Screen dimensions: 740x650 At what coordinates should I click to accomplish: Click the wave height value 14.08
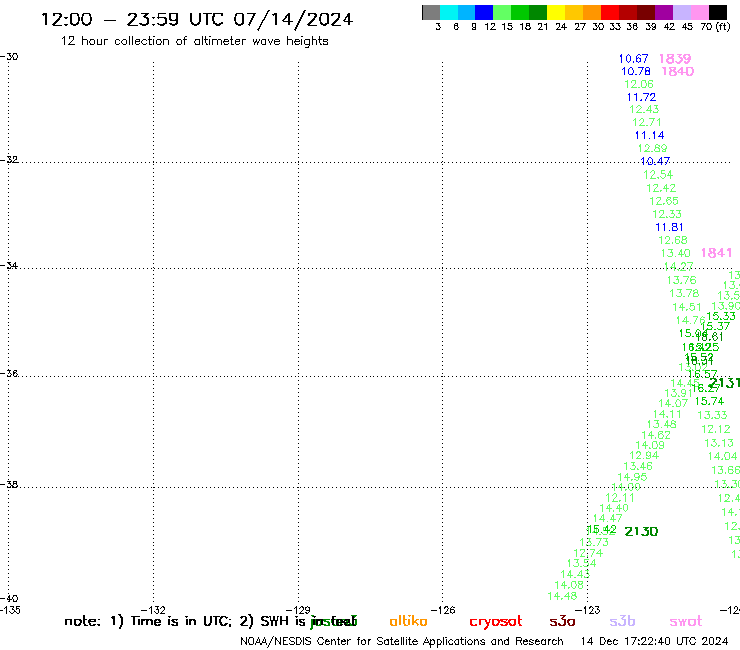[x=569, y=585]
